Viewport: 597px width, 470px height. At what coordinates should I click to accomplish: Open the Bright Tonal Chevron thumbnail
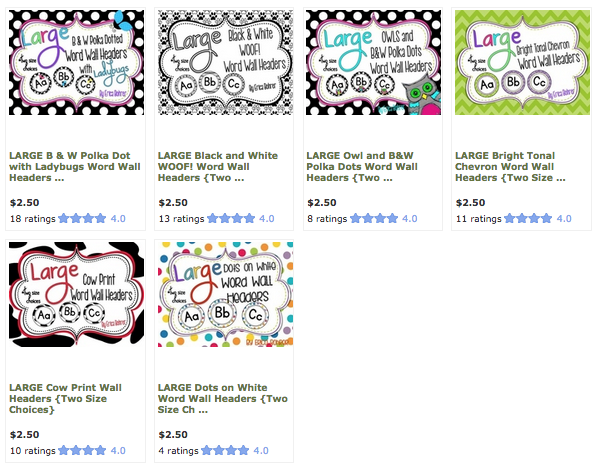click(x=522, y=62)
